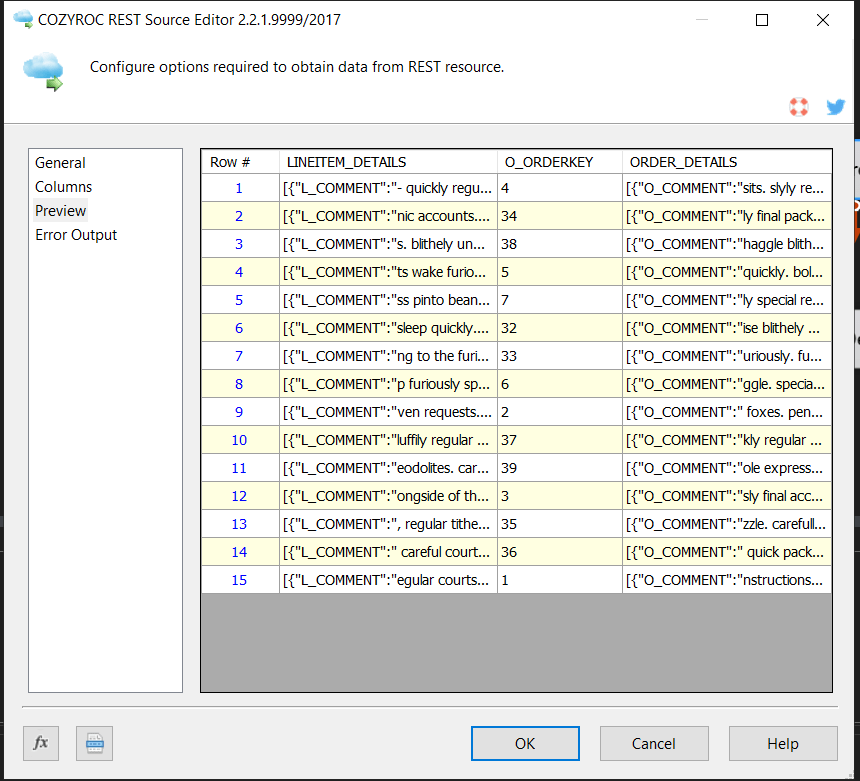Close the REST Source Editor window
The height and width of the screenshot is (781, 860).
coord(823,20)
